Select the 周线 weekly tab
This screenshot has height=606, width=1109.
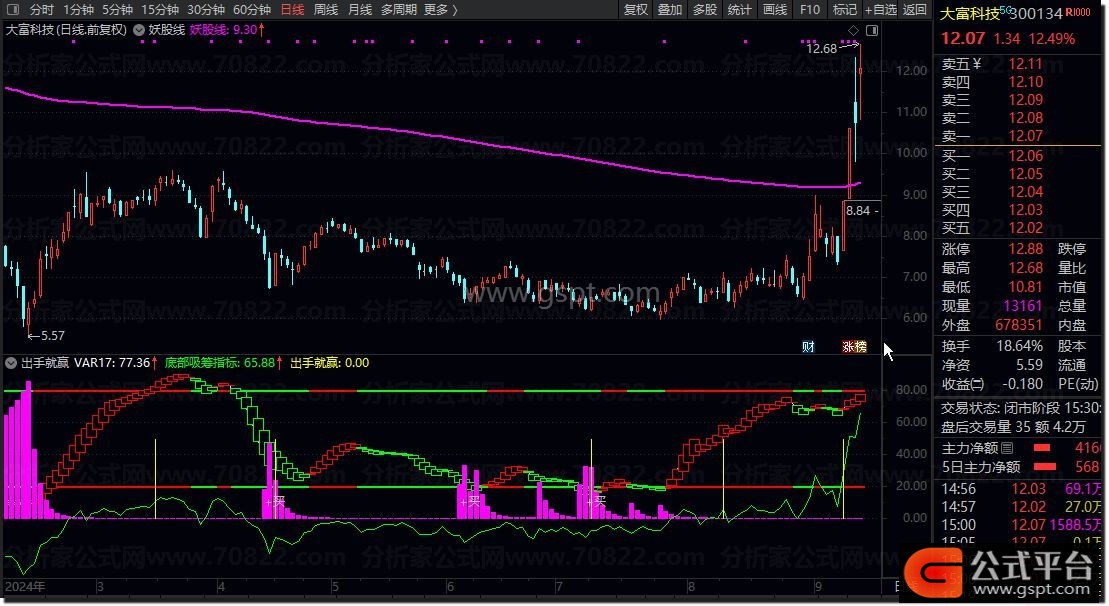325,10
